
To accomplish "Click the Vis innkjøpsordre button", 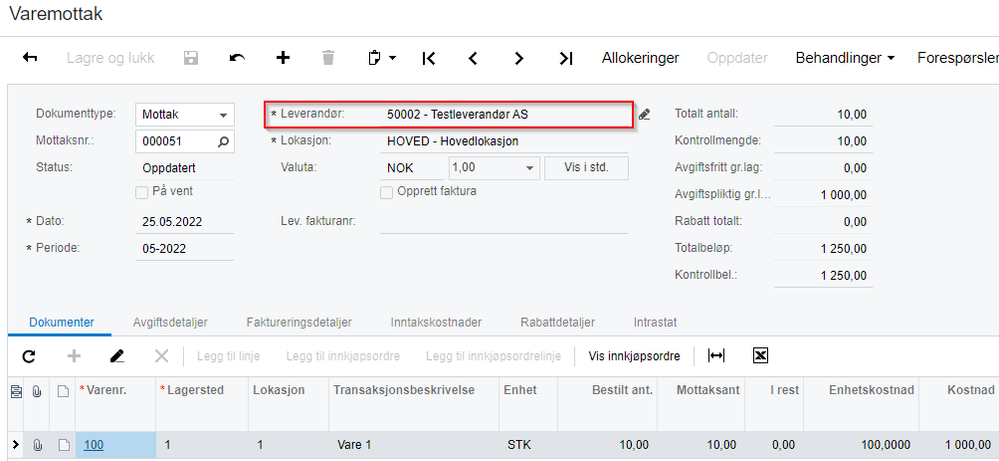I will coord(634,356).
